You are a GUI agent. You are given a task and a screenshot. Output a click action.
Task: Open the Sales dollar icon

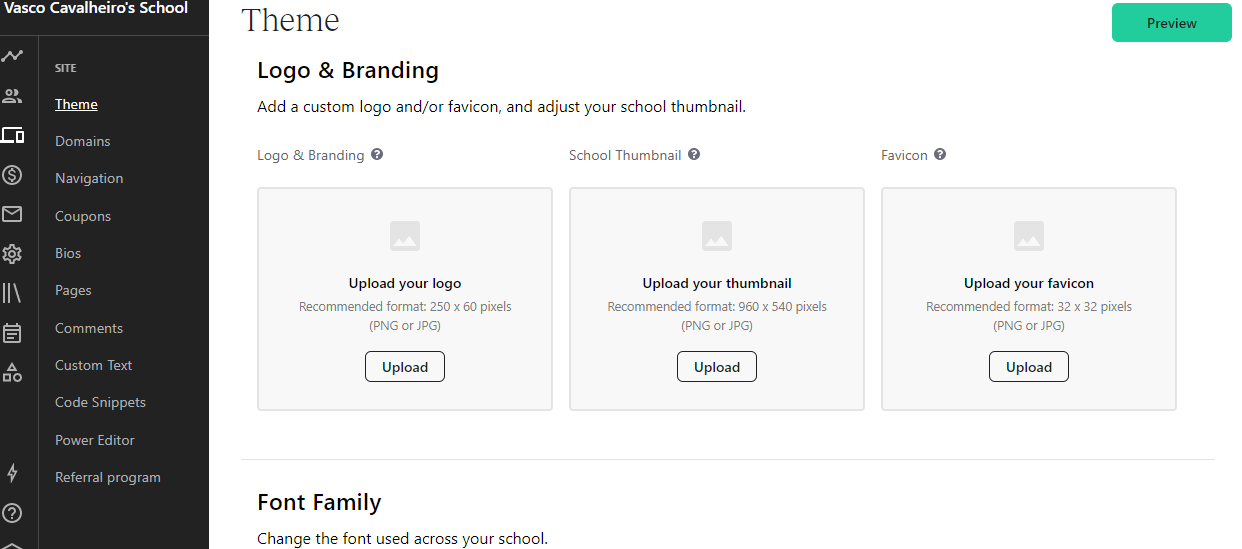12,176
